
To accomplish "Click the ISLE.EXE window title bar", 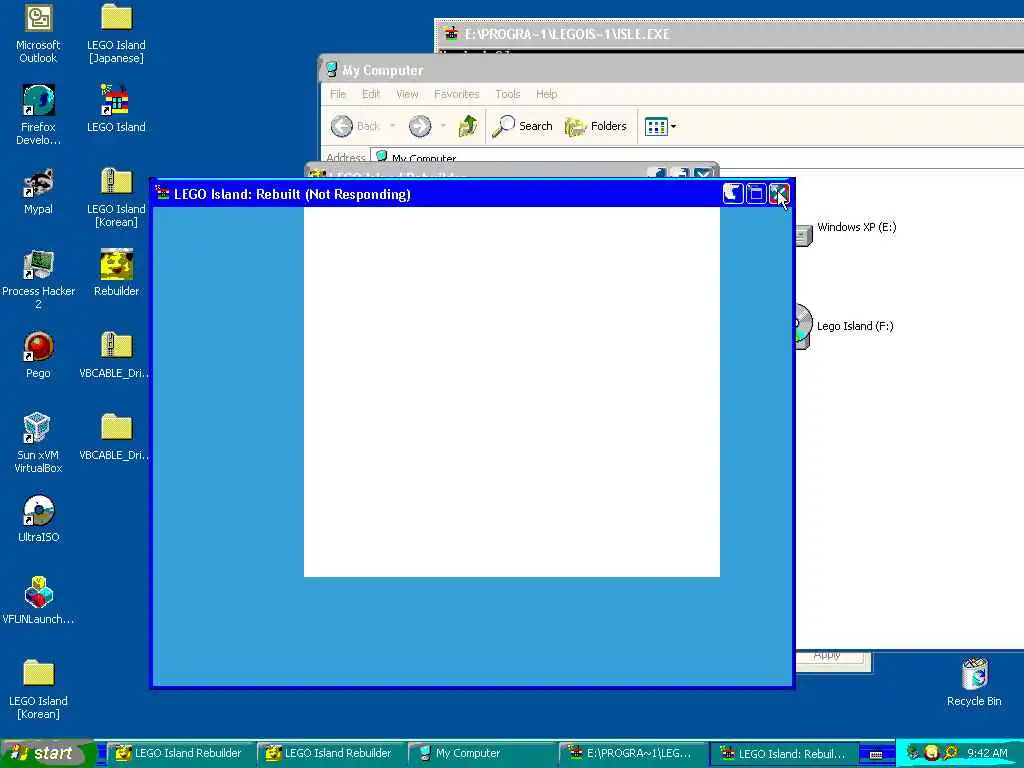I will (729, 33).
